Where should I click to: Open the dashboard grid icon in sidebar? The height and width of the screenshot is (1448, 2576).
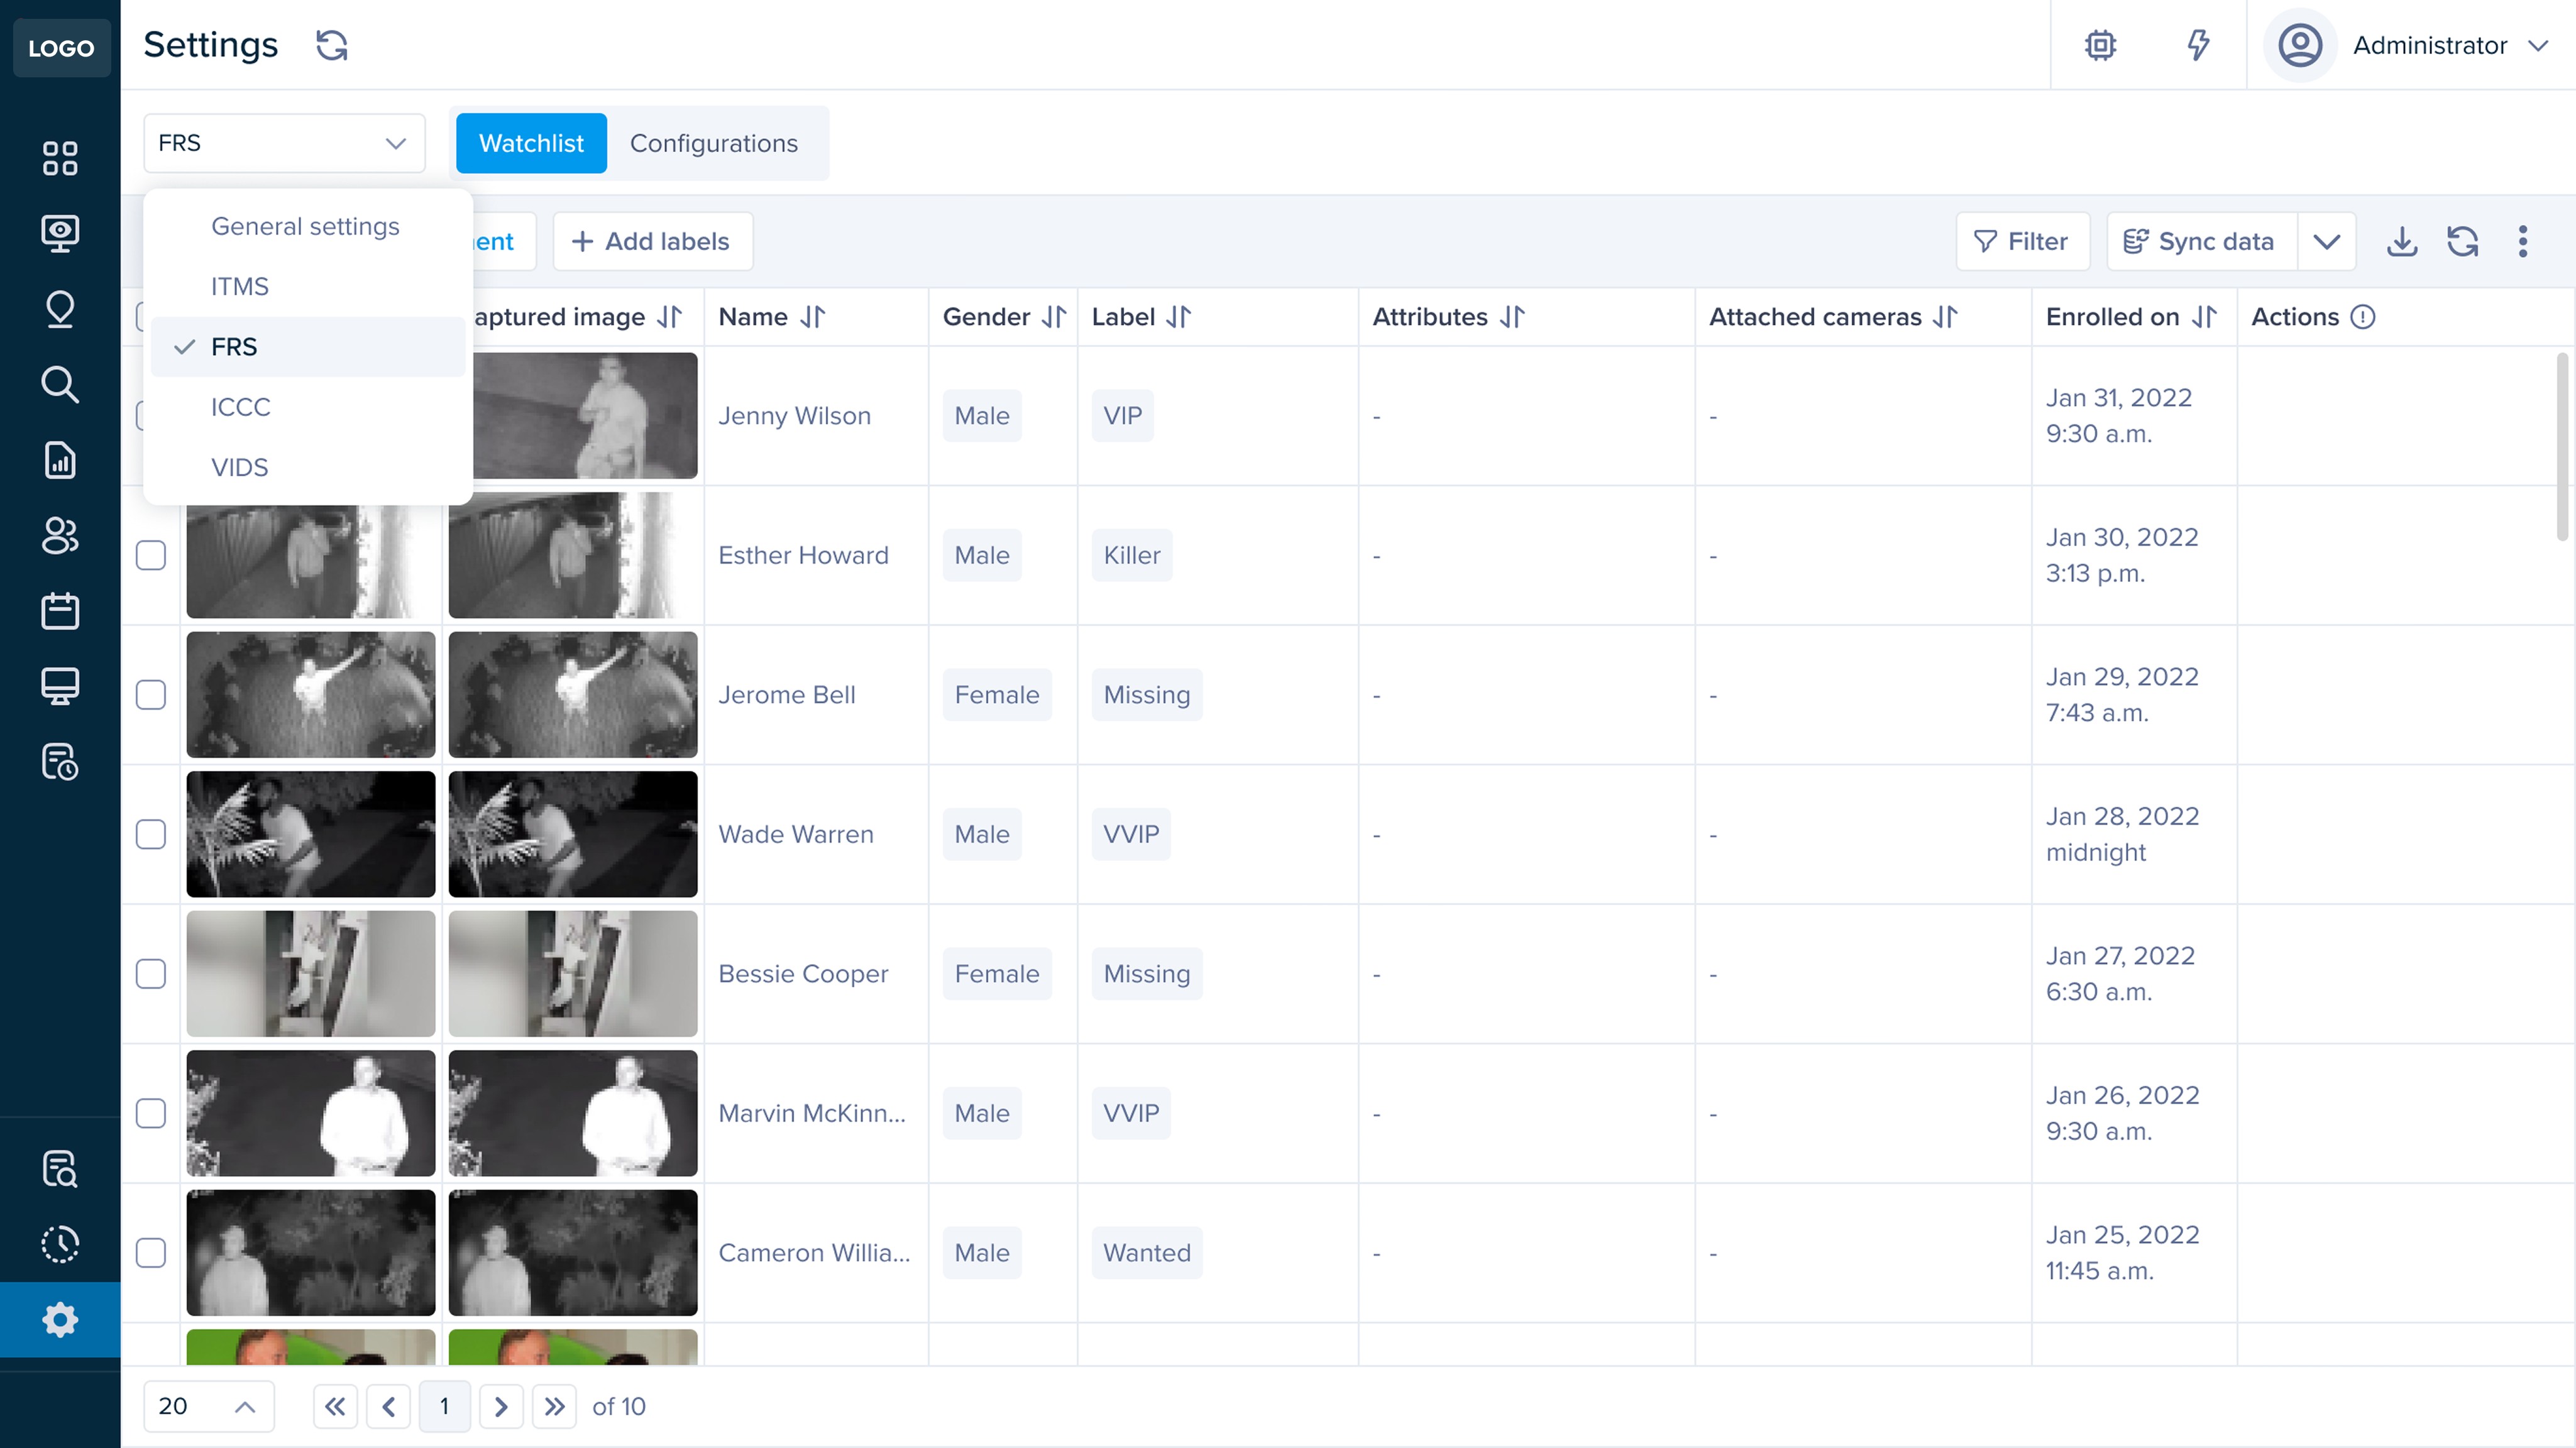[60, 158]
